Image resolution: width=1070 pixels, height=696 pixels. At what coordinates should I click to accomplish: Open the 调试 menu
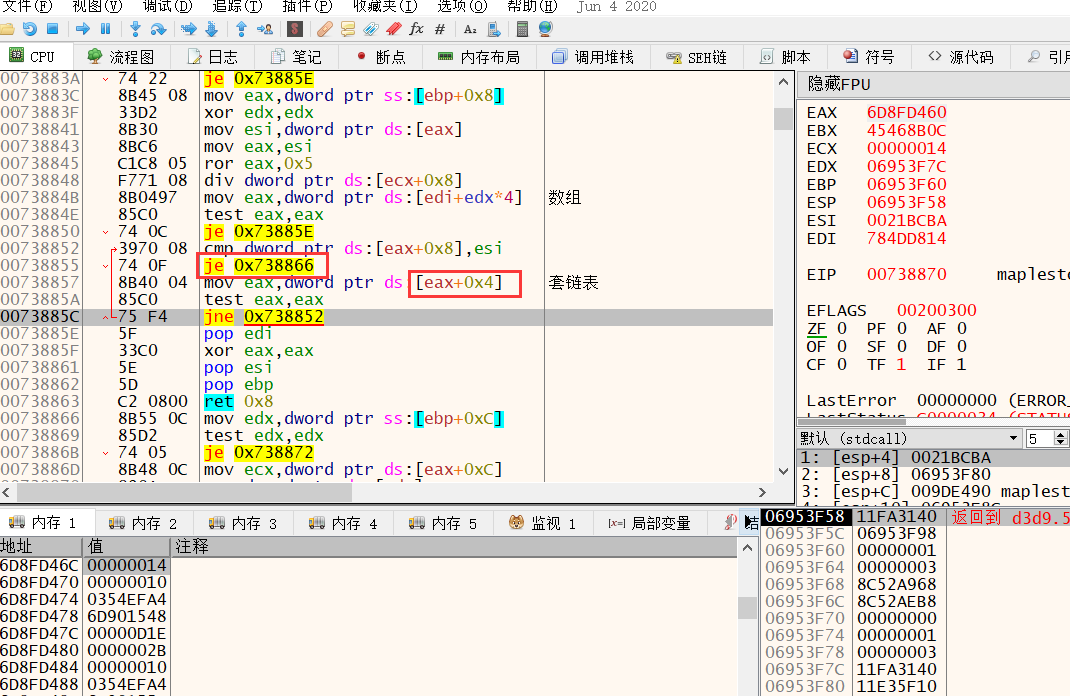[x=166, y=6]
